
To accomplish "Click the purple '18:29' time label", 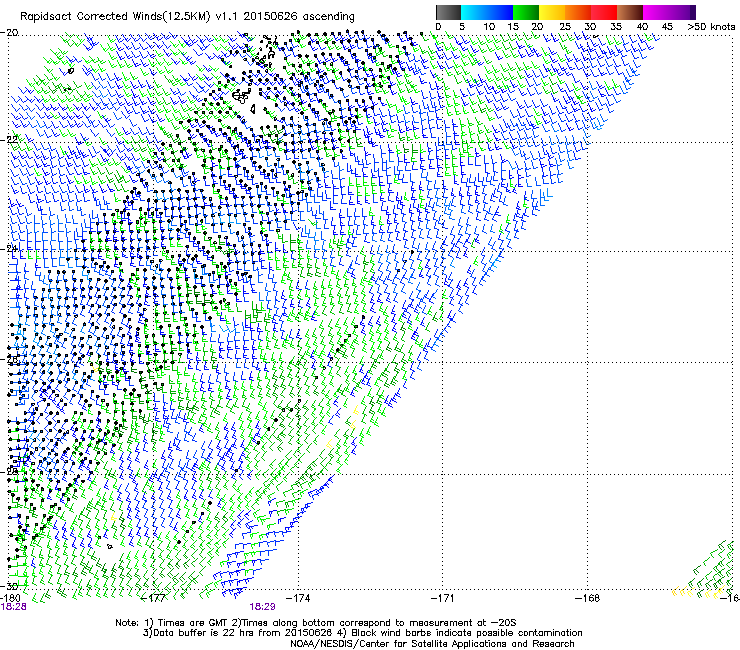I will [262, 607].
